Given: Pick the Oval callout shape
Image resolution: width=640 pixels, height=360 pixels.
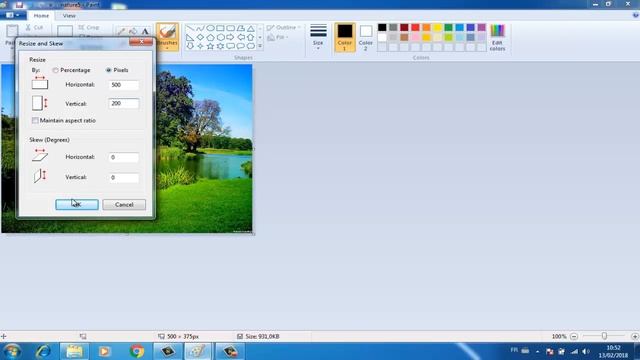Looking at the screenshot, I should point(241,46).
